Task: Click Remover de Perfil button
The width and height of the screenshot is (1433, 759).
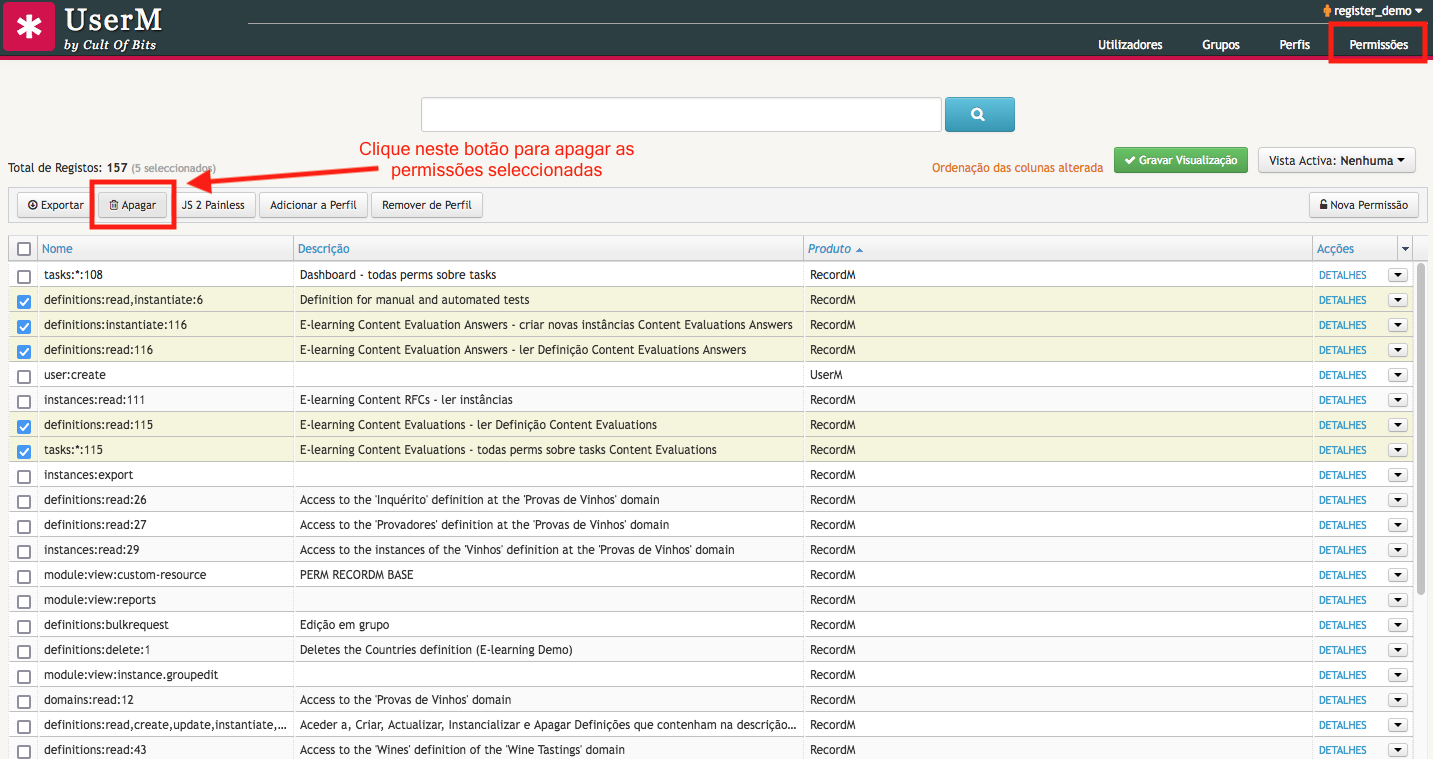Action: (427, 205)
